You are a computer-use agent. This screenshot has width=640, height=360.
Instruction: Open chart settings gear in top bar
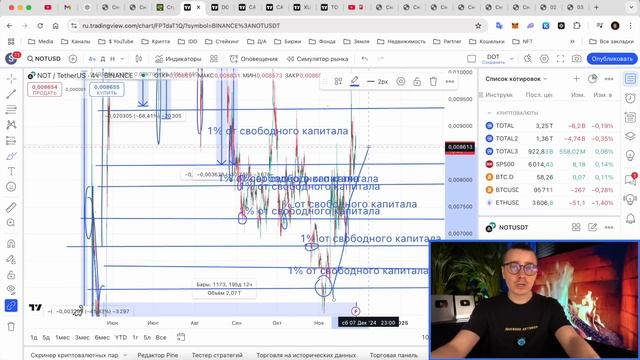544,59
